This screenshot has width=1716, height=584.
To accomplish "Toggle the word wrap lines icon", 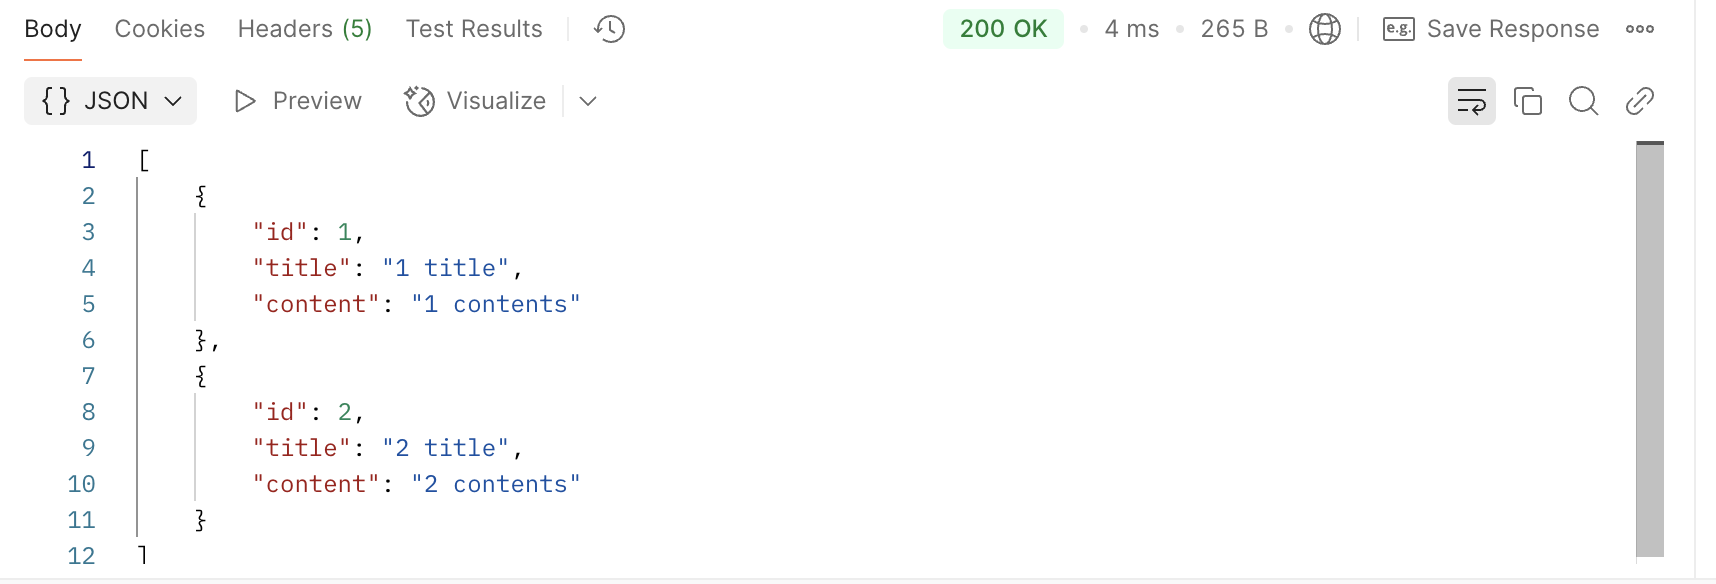I will [x=1472, y=101].
